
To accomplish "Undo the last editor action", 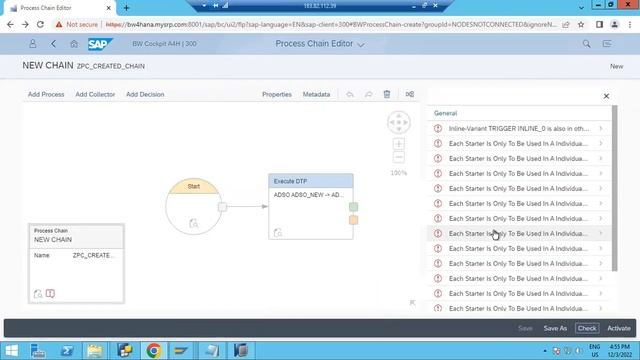I will click(350, 94).
